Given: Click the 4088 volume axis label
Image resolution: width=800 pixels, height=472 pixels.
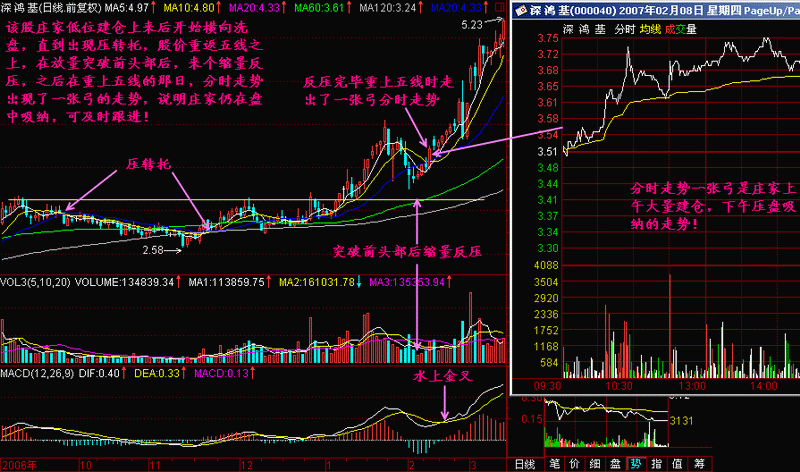Looking at the screenshot, I should pyautogui.click(x=546, y=265).
